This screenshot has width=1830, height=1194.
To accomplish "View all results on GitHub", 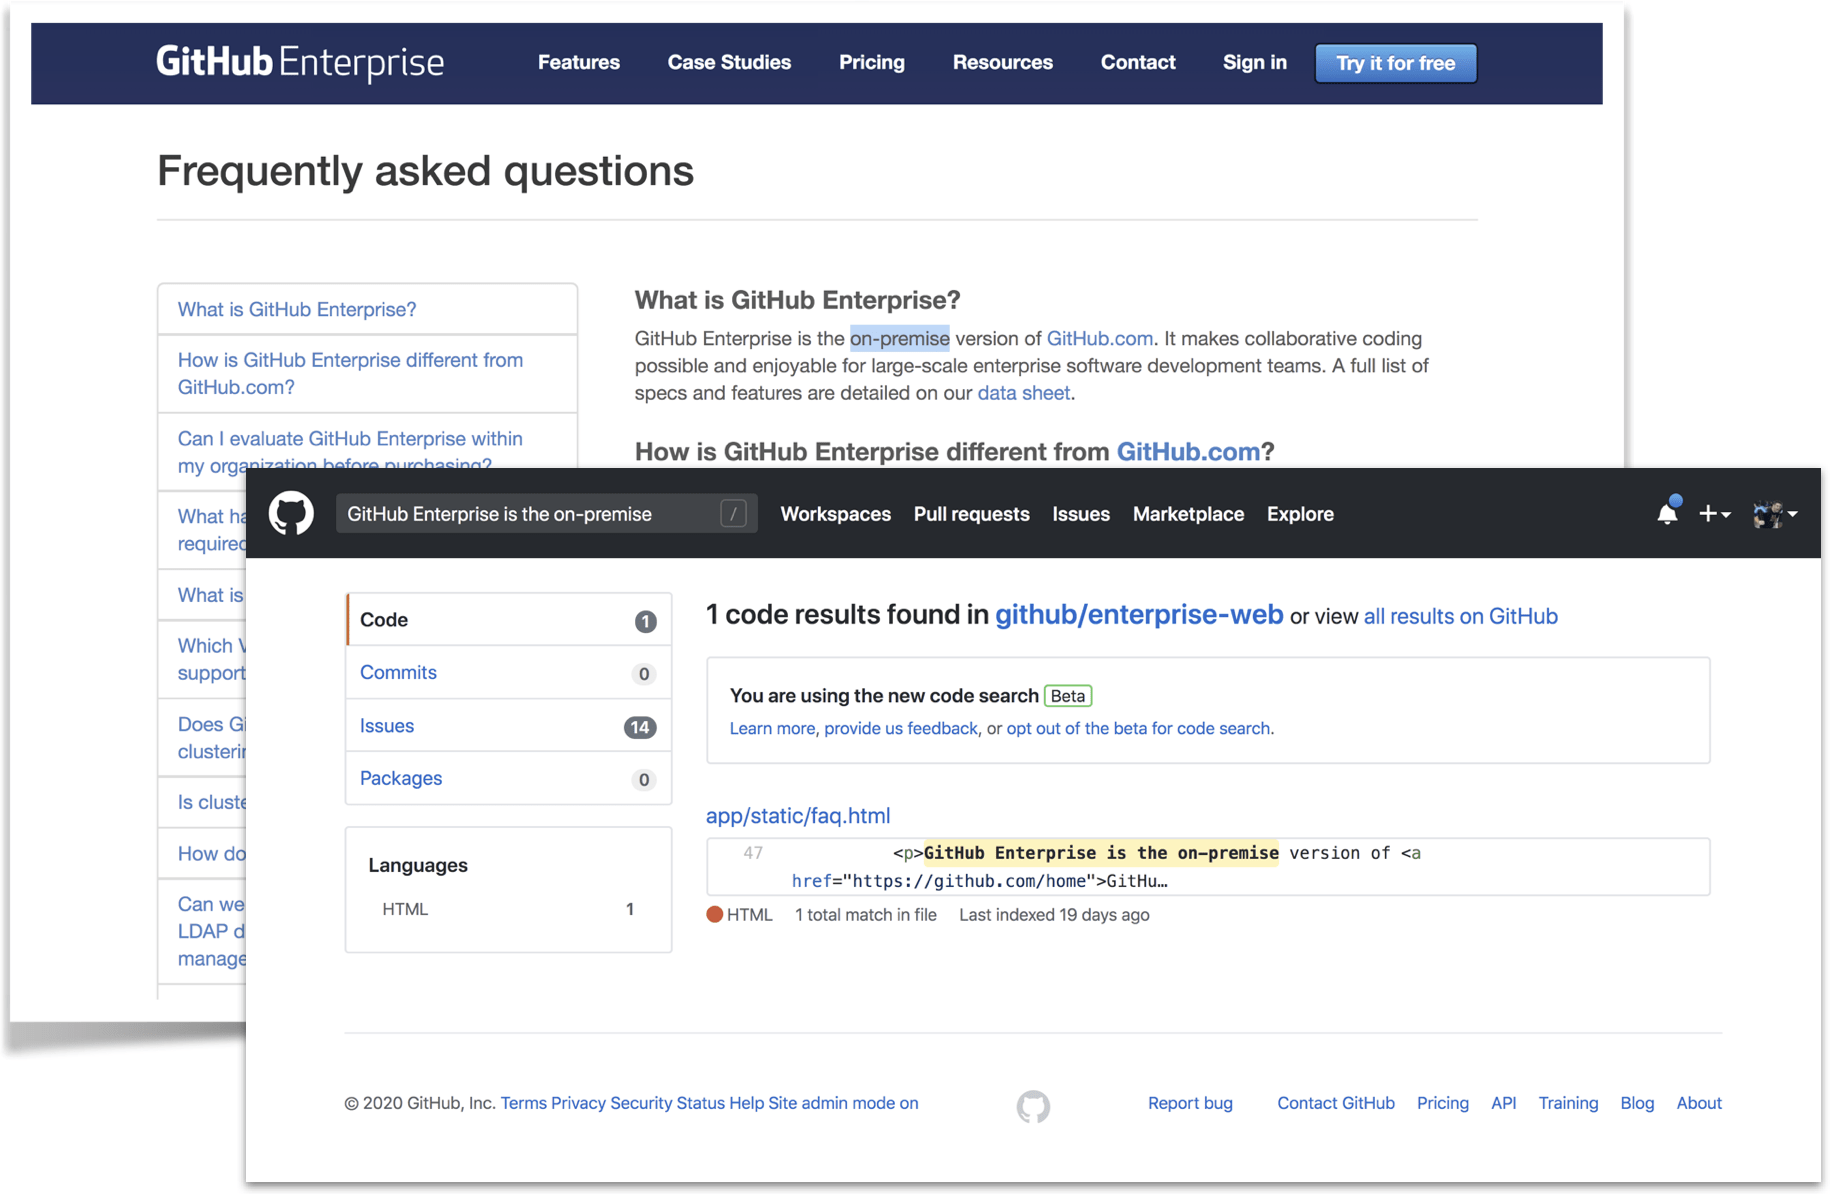I will point(1460,616).
